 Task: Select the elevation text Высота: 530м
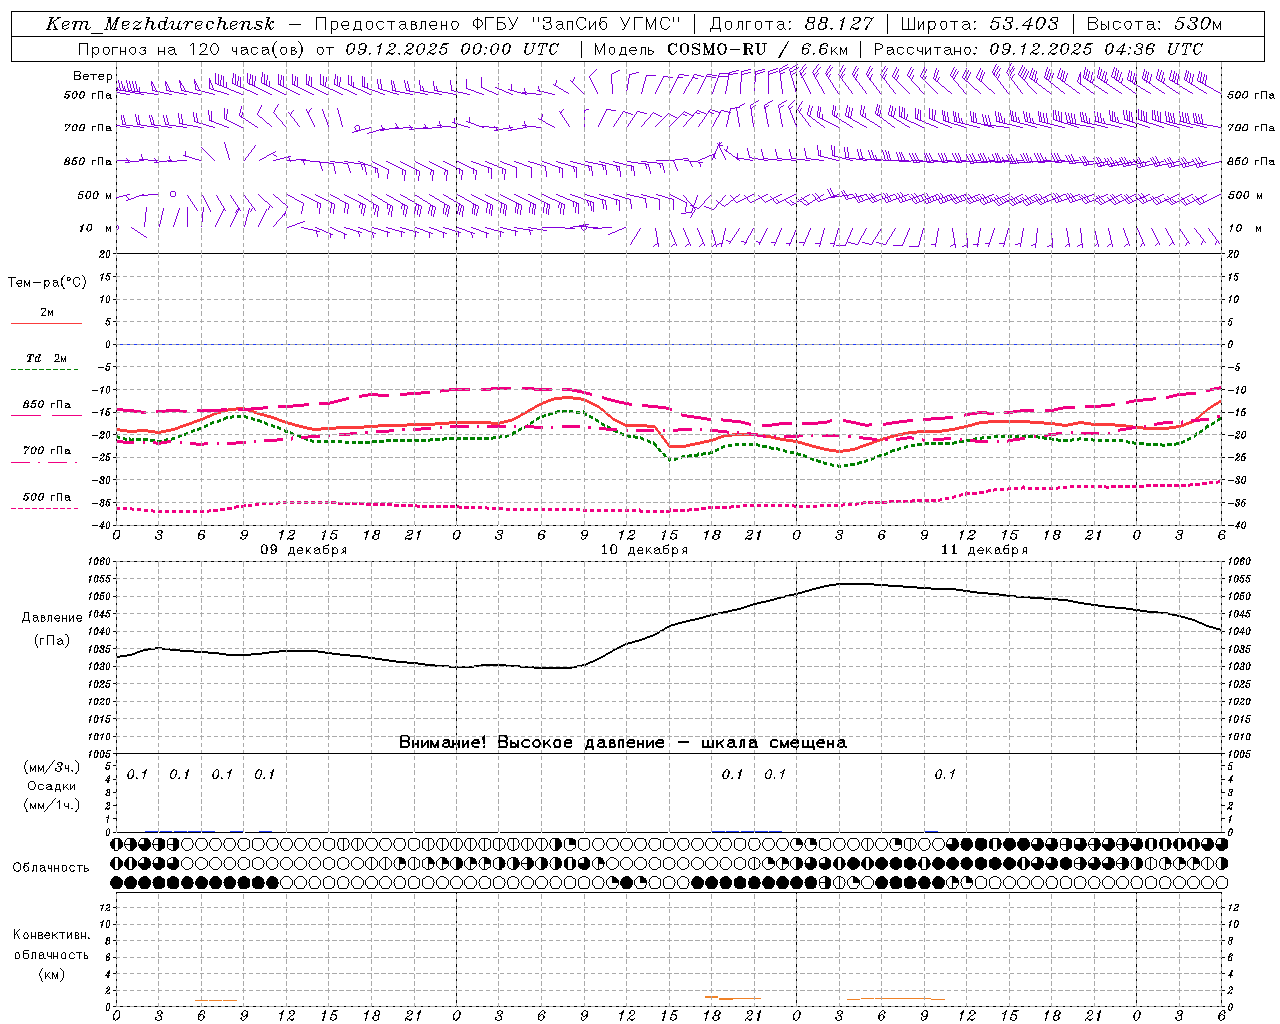1154,24
